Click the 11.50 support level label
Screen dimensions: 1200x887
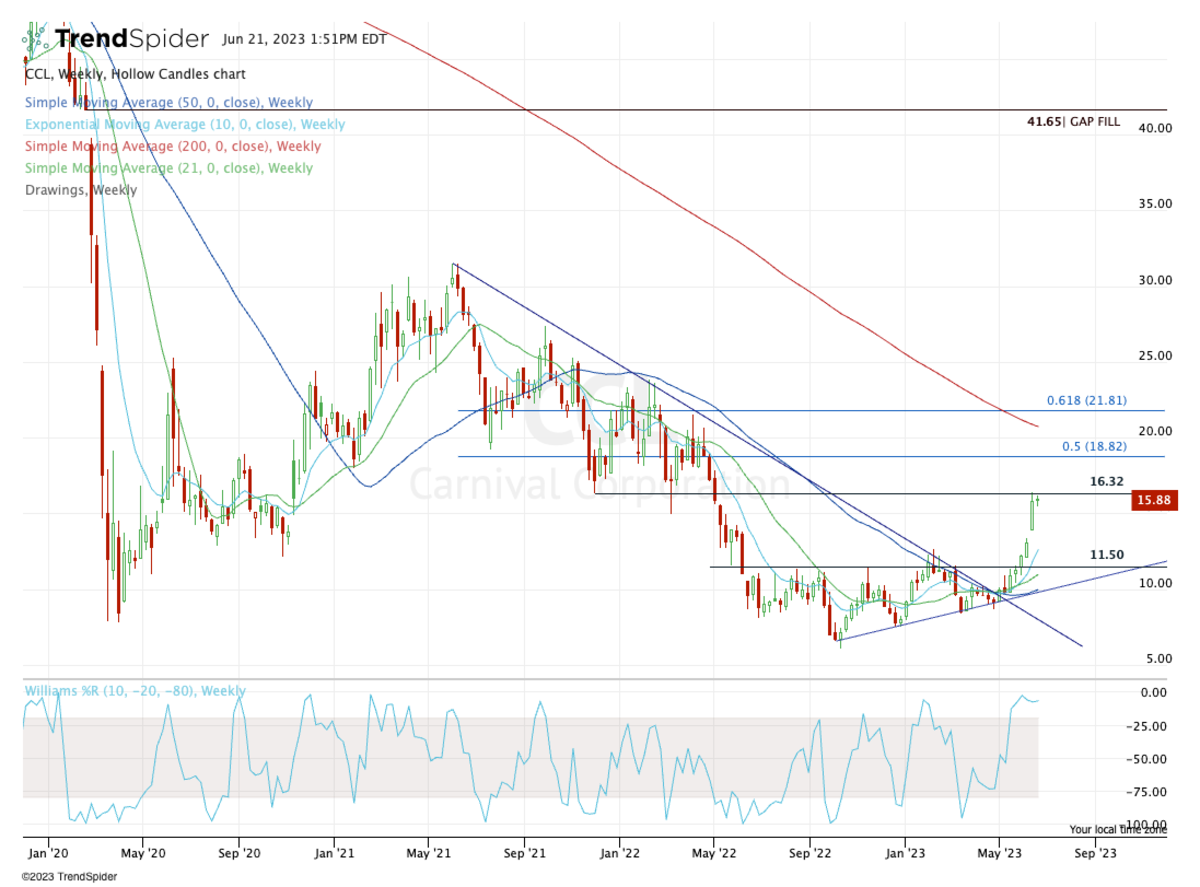[1105, 554]
